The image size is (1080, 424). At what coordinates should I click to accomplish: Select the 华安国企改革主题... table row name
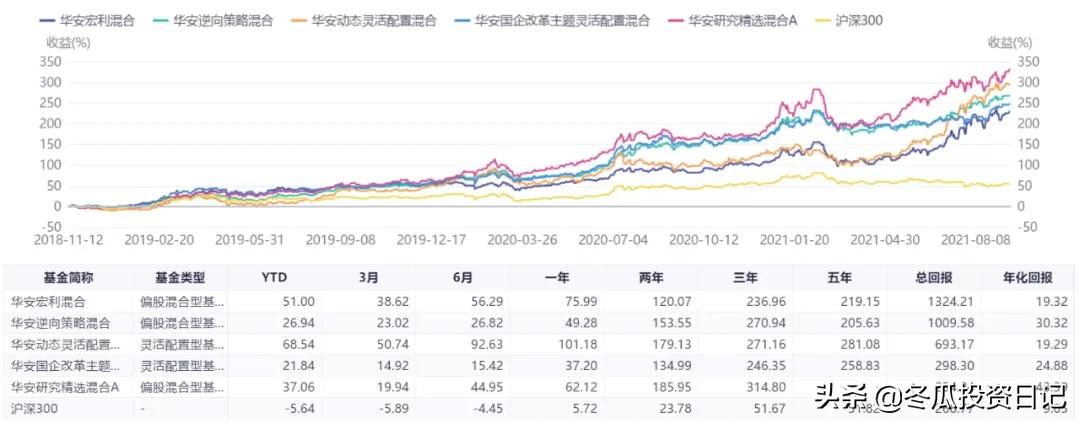point(63,365)
